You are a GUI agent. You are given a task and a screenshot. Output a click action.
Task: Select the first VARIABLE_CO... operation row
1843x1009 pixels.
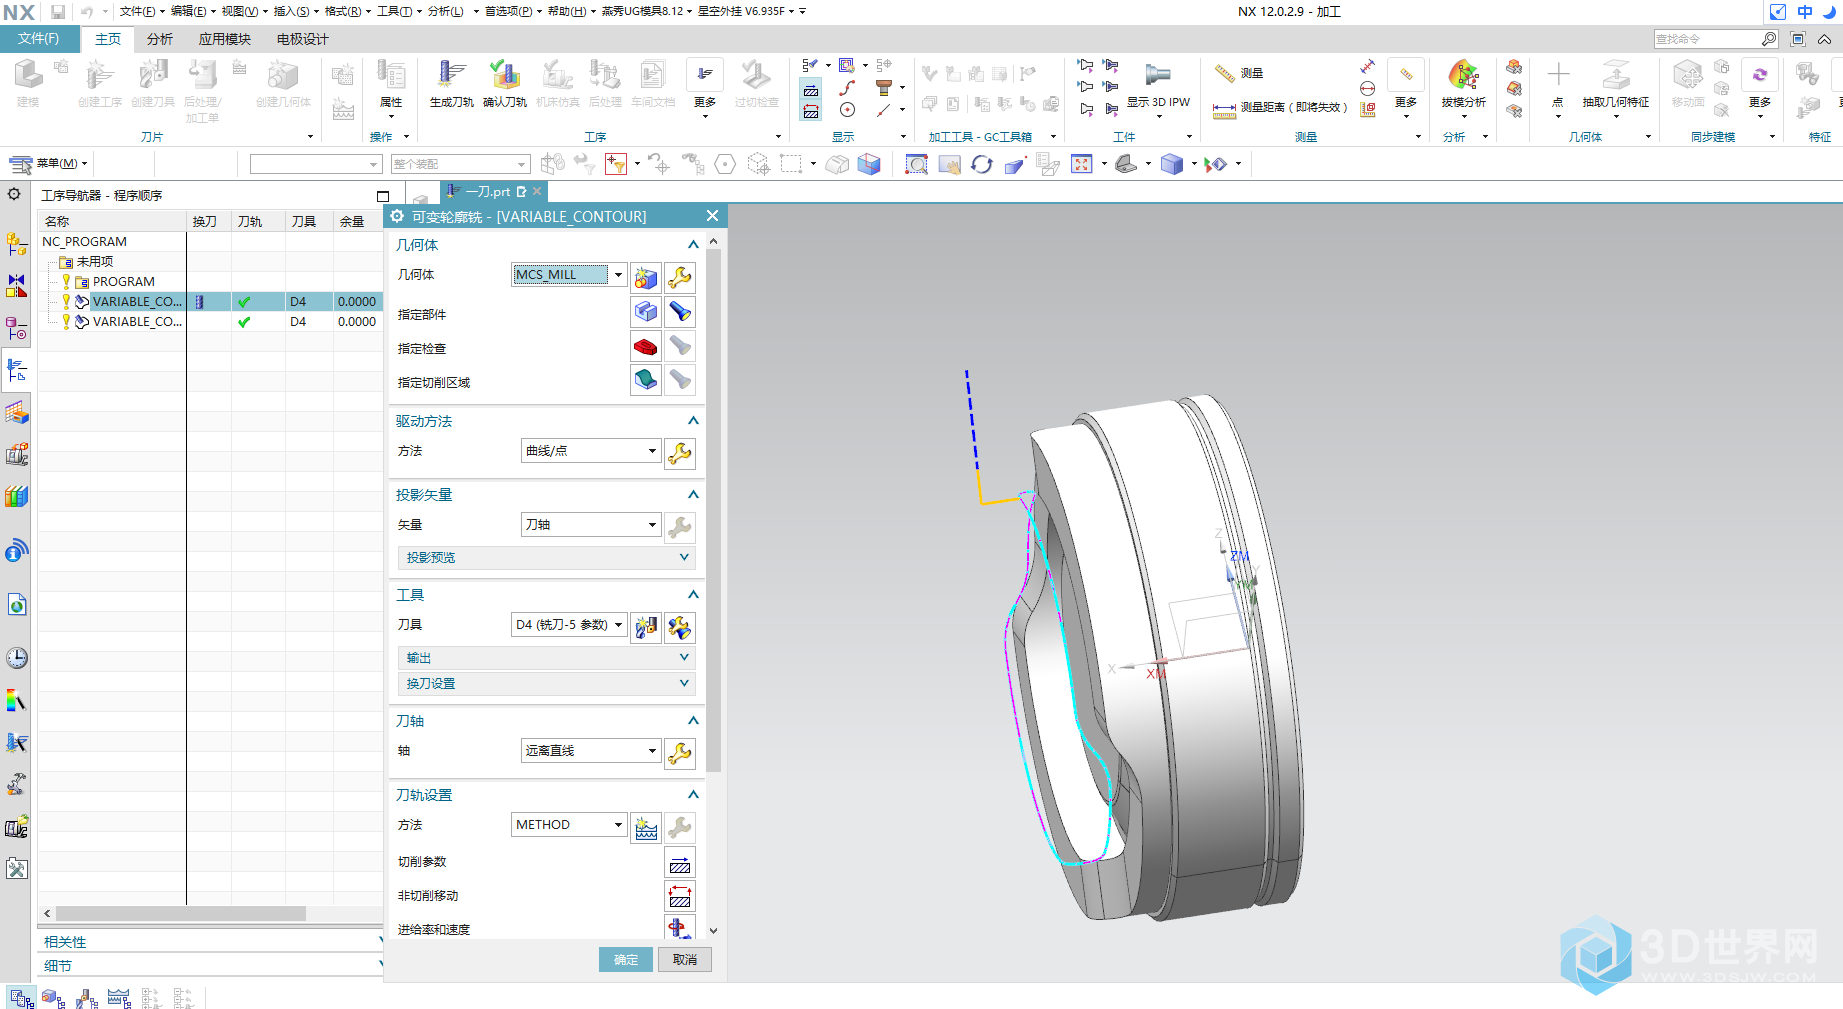(x=210, y=301)
